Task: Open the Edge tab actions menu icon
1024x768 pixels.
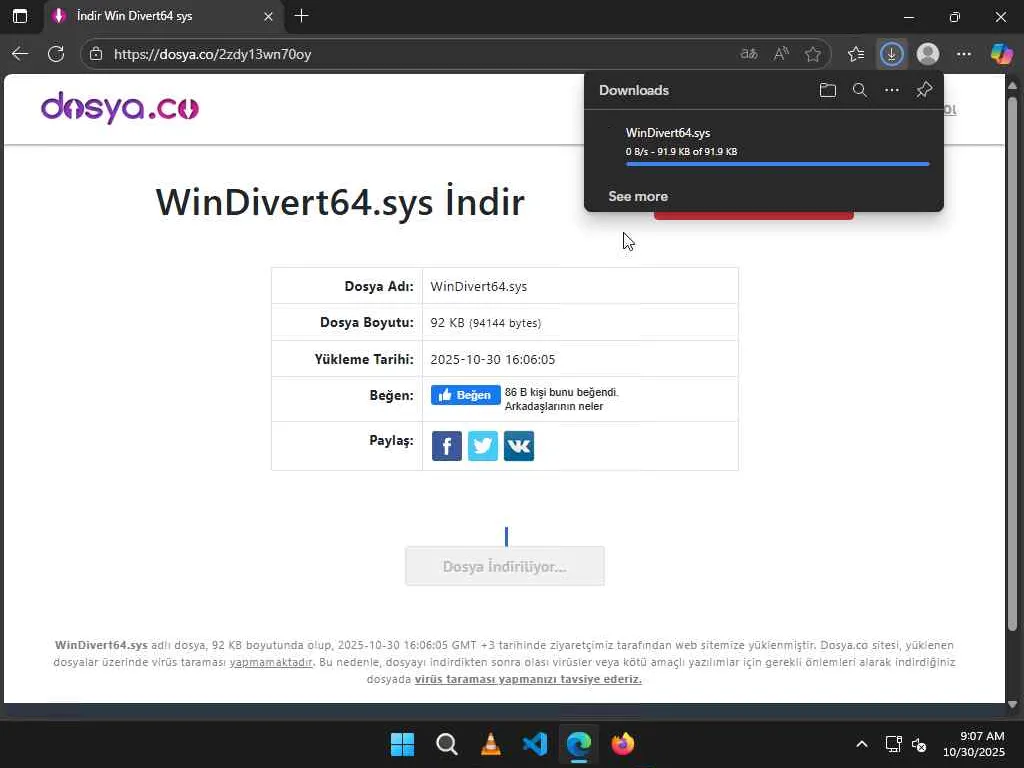Action: pyautogui.click(x=20, y=16)
